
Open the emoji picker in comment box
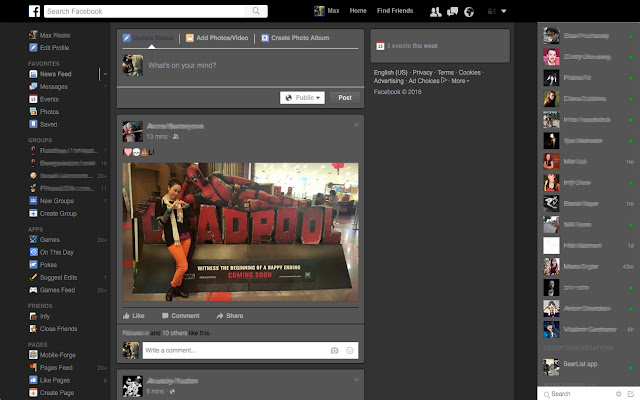tap(350, 350)
